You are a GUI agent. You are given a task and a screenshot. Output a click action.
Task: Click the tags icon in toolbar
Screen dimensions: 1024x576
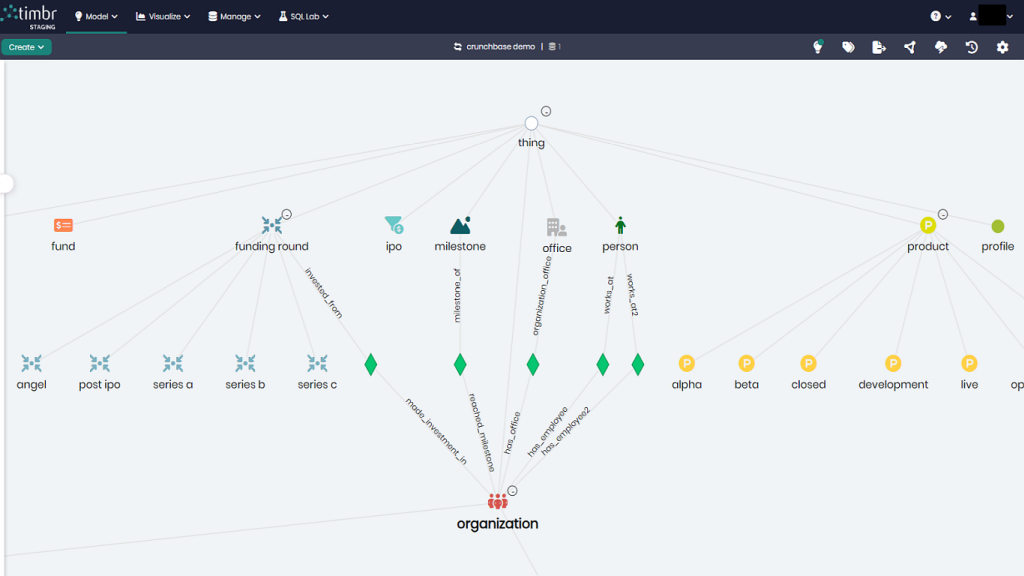click(848, 47)
